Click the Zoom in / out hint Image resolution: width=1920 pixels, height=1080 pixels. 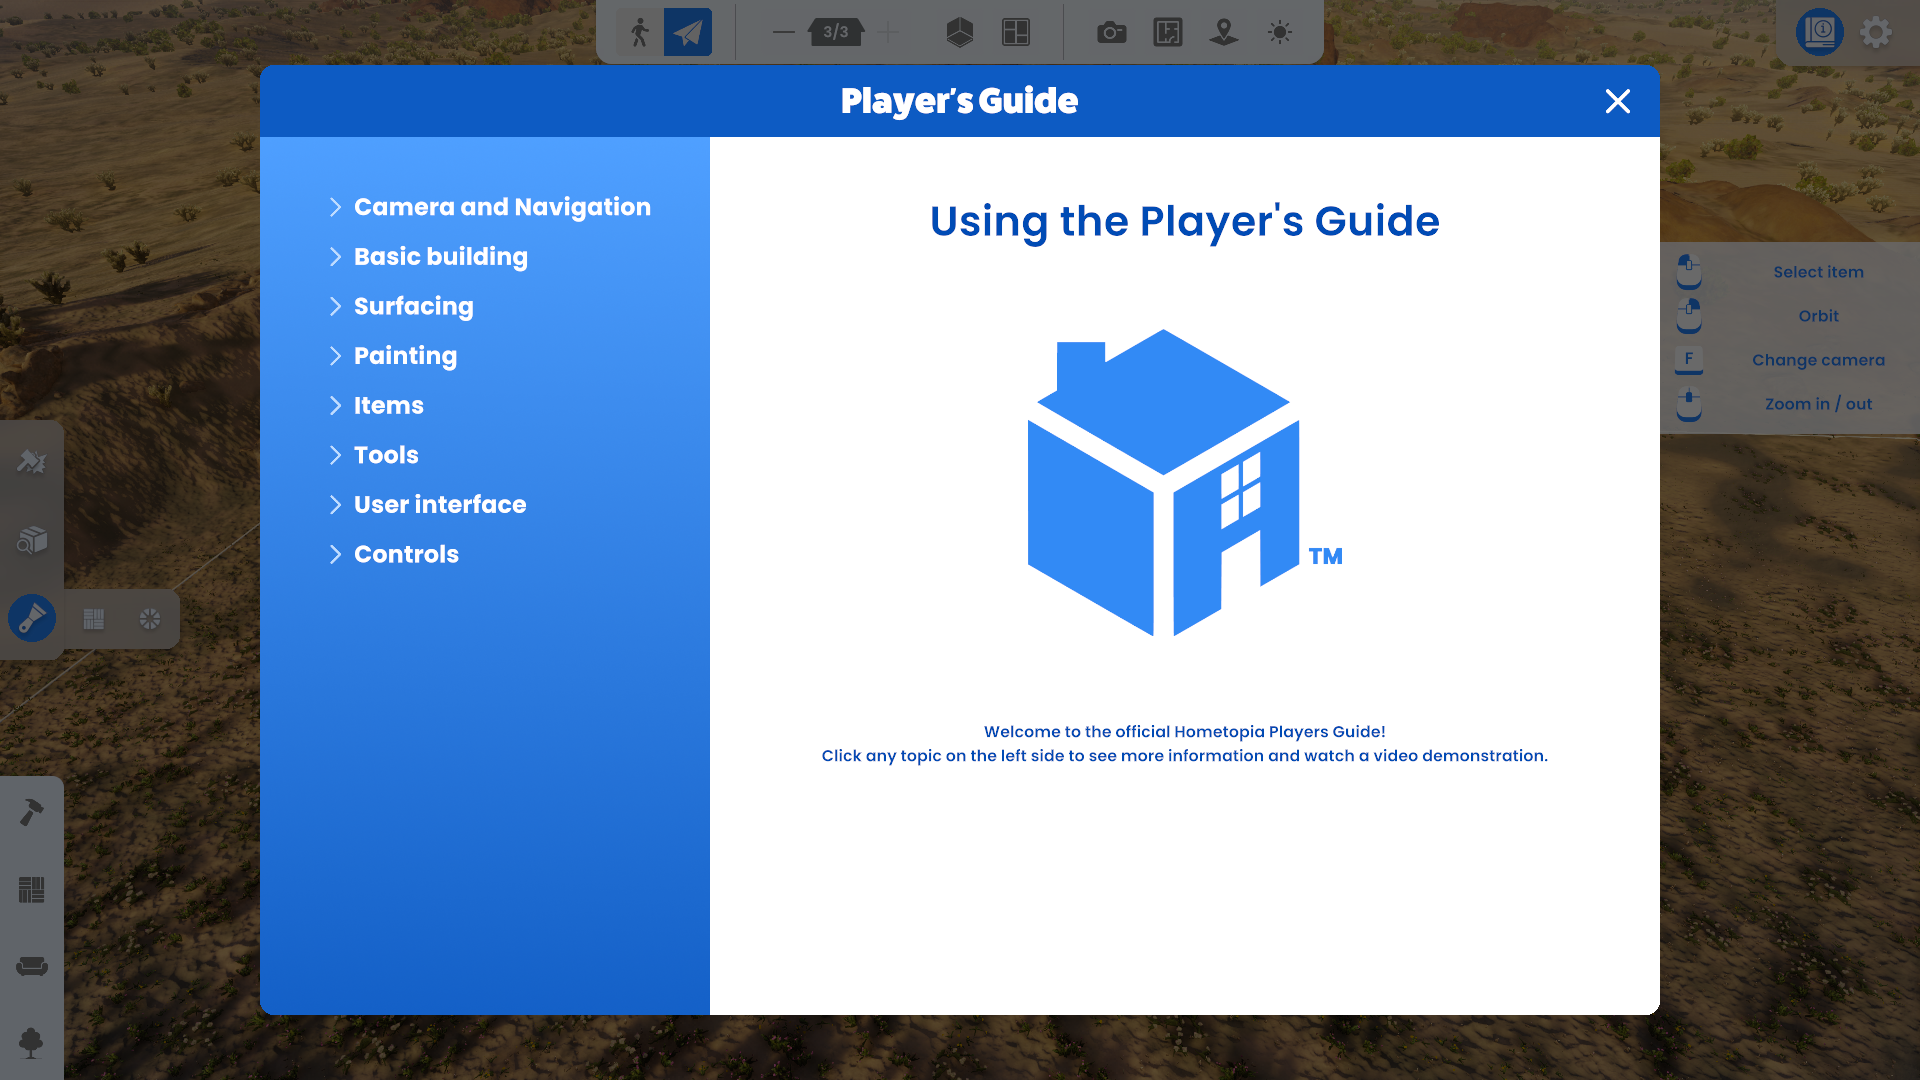1818,404
